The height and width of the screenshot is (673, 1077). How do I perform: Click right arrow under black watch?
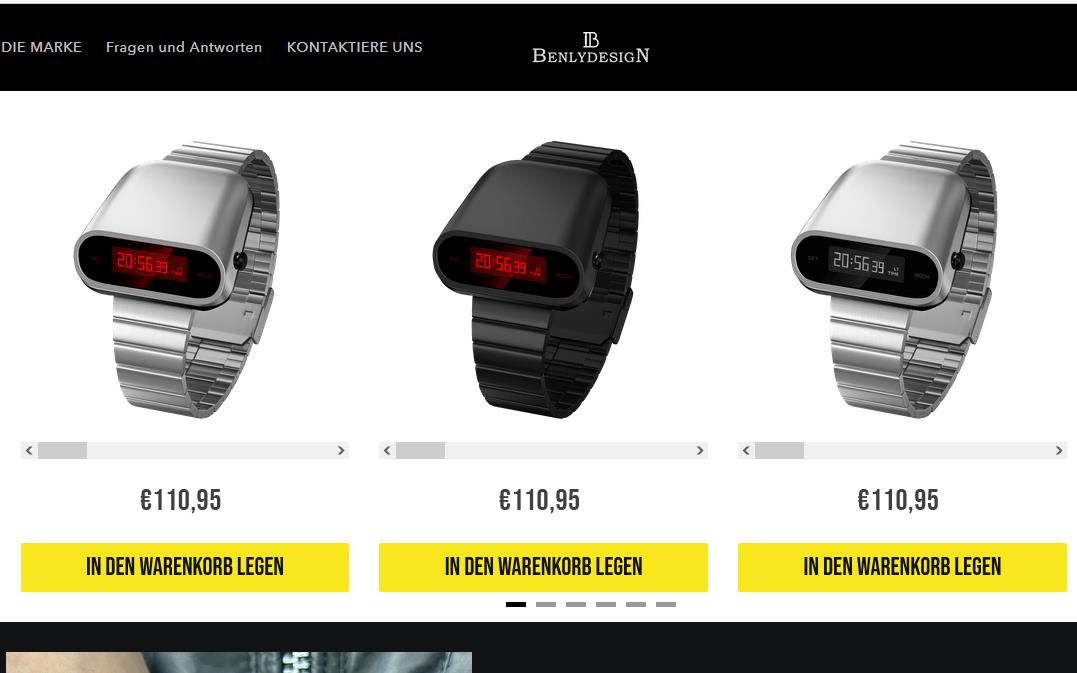(x=700, y=450)
